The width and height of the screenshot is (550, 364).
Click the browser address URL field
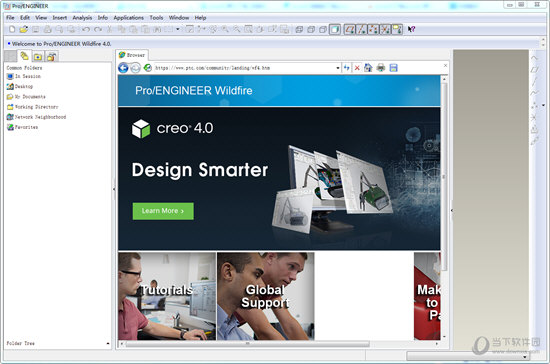pyautogui.click(x=244, y=68)
